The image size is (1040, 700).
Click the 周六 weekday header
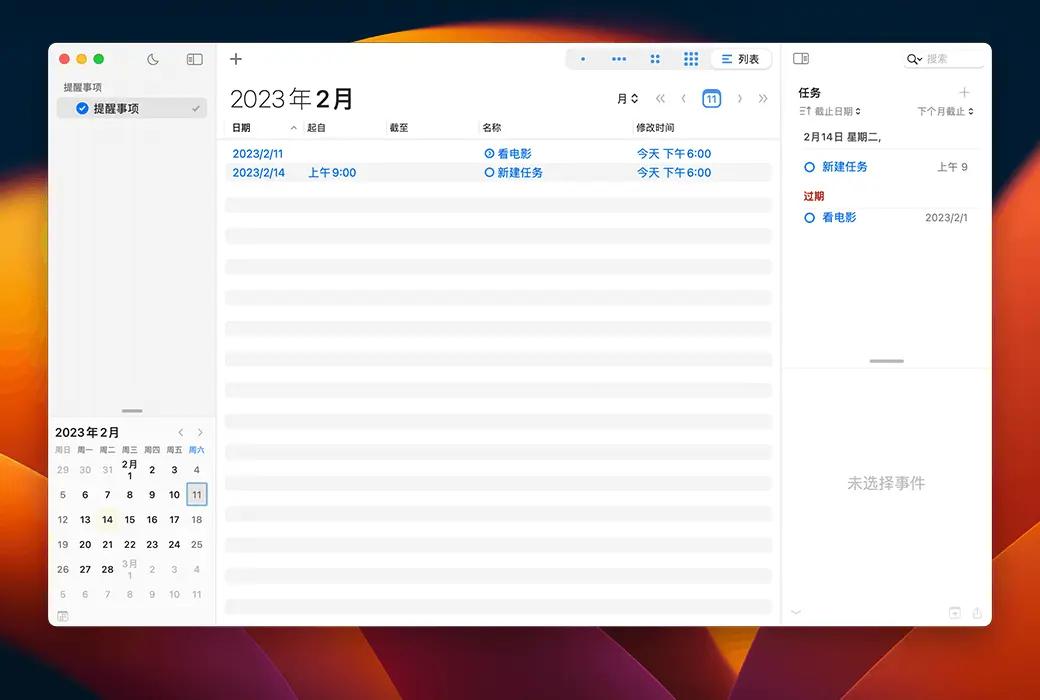[x=196, y=450]
